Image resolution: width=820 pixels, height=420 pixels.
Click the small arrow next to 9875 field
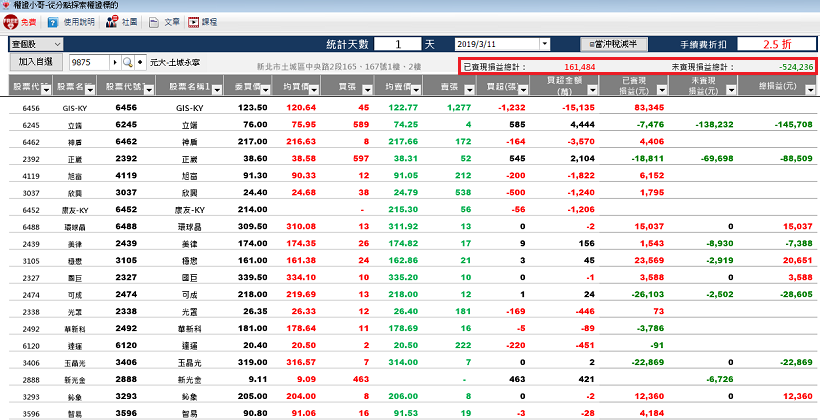coord(115,62)
